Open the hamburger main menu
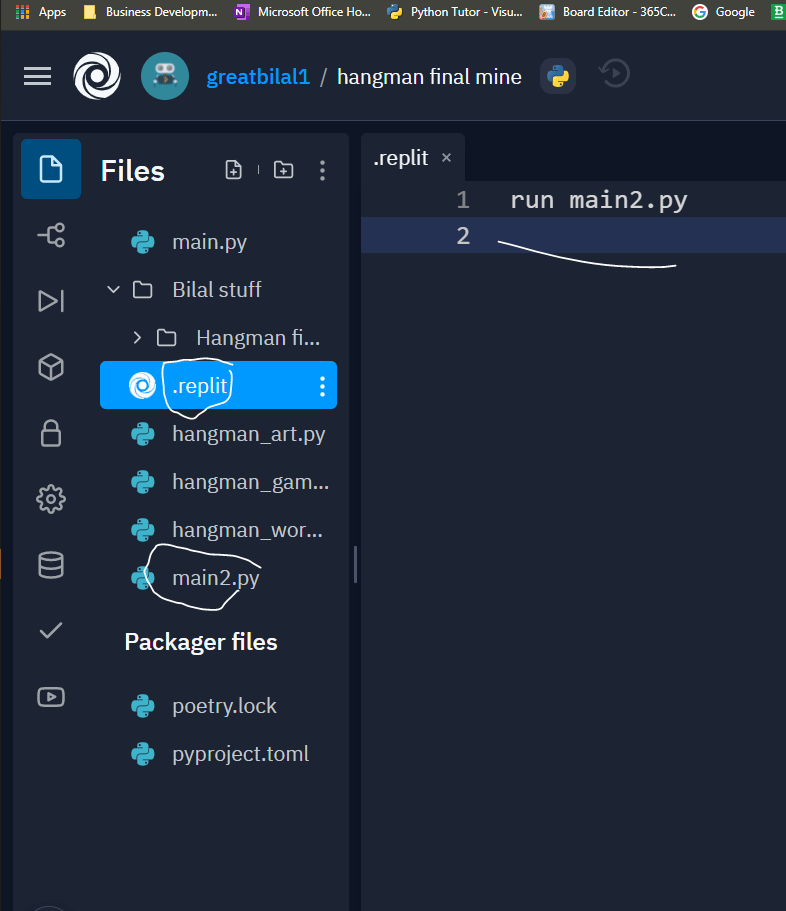The width and height of the screenshot is (786, 911). [x=37, y=76]
